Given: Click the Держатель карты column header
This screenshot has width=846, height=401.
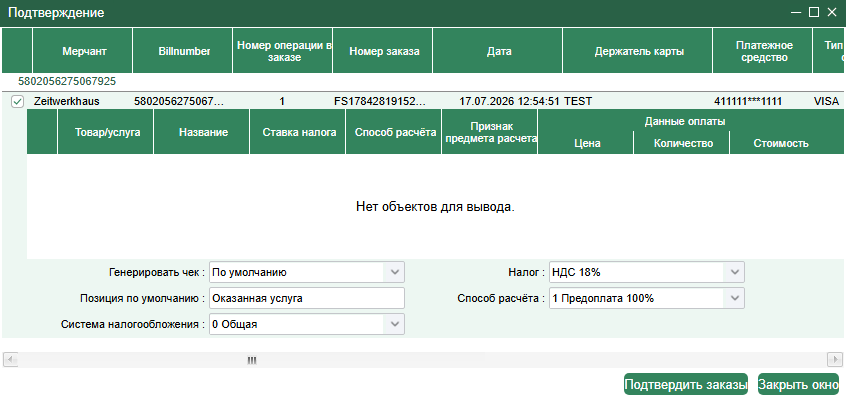Looking at the screenshot, I should coord(638,51).
